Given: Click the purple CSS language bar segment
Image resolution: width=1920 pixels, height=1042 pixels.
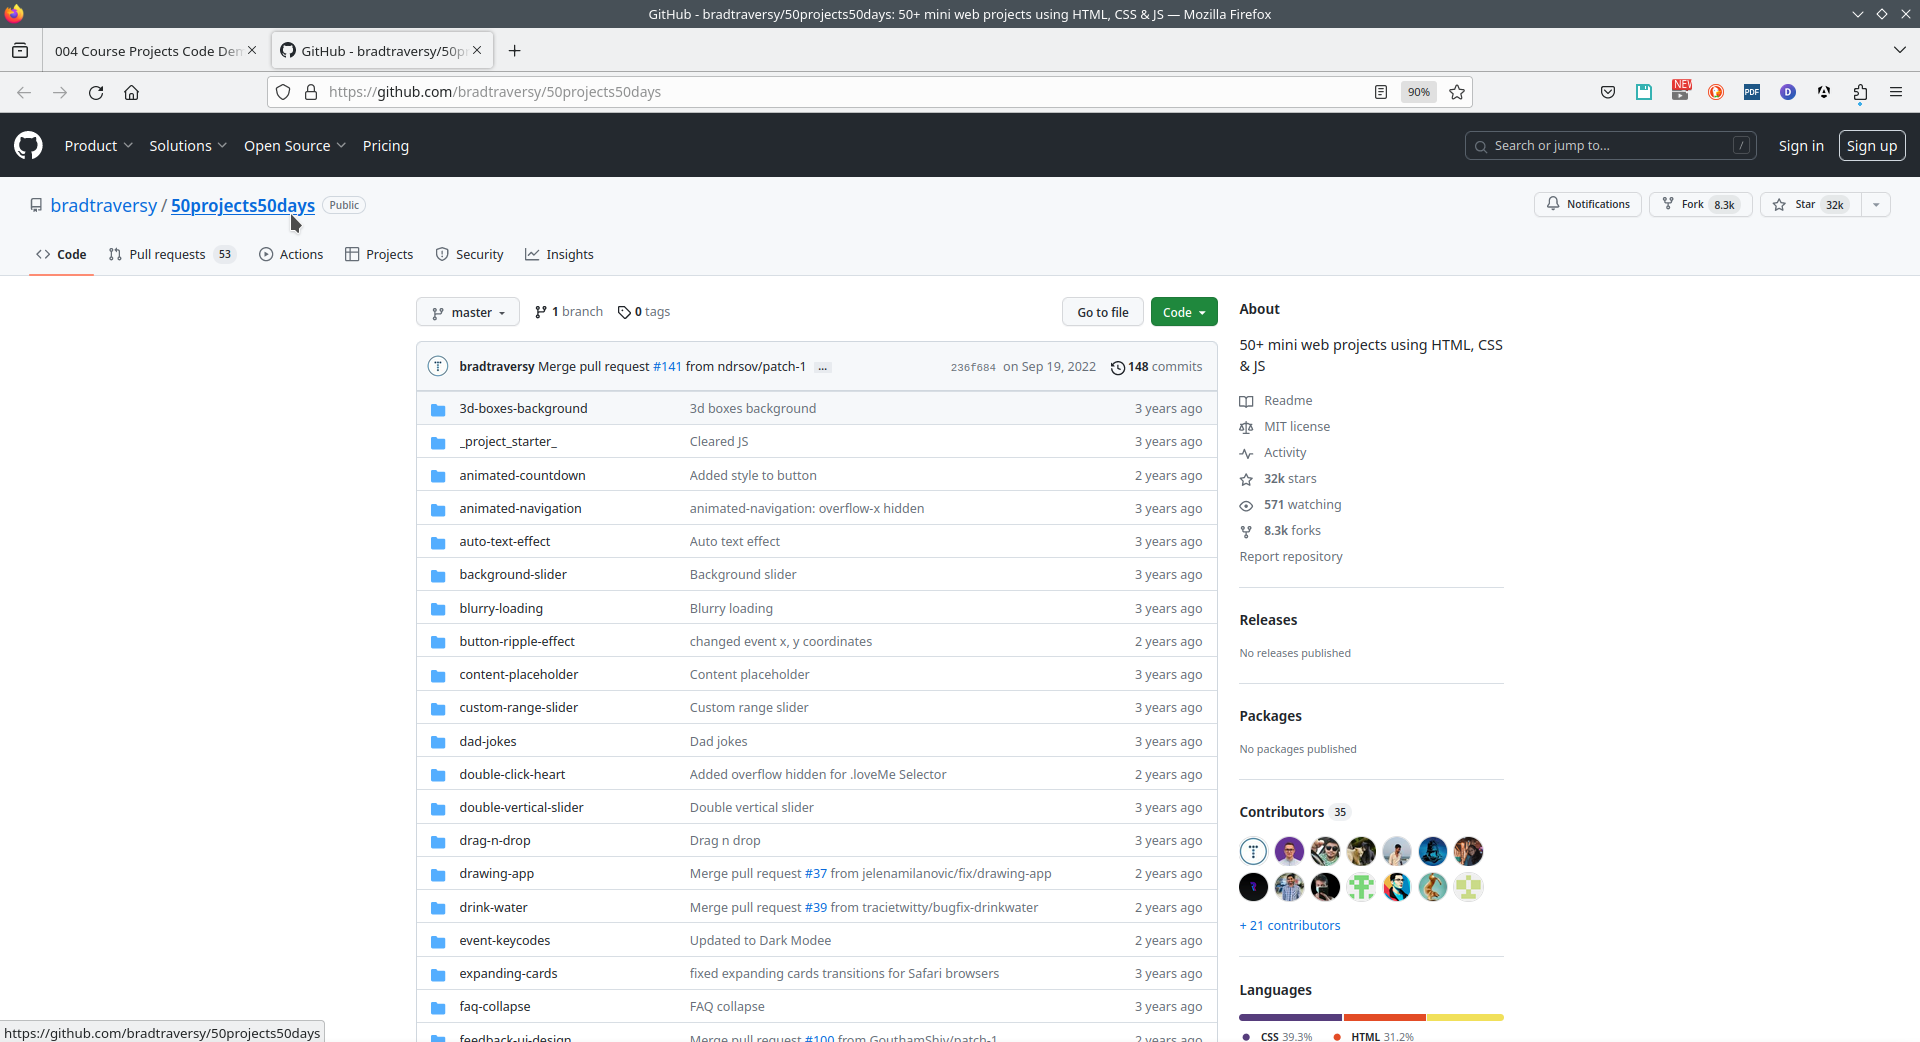Looking at the screenshot, I should point(1291,1018).
